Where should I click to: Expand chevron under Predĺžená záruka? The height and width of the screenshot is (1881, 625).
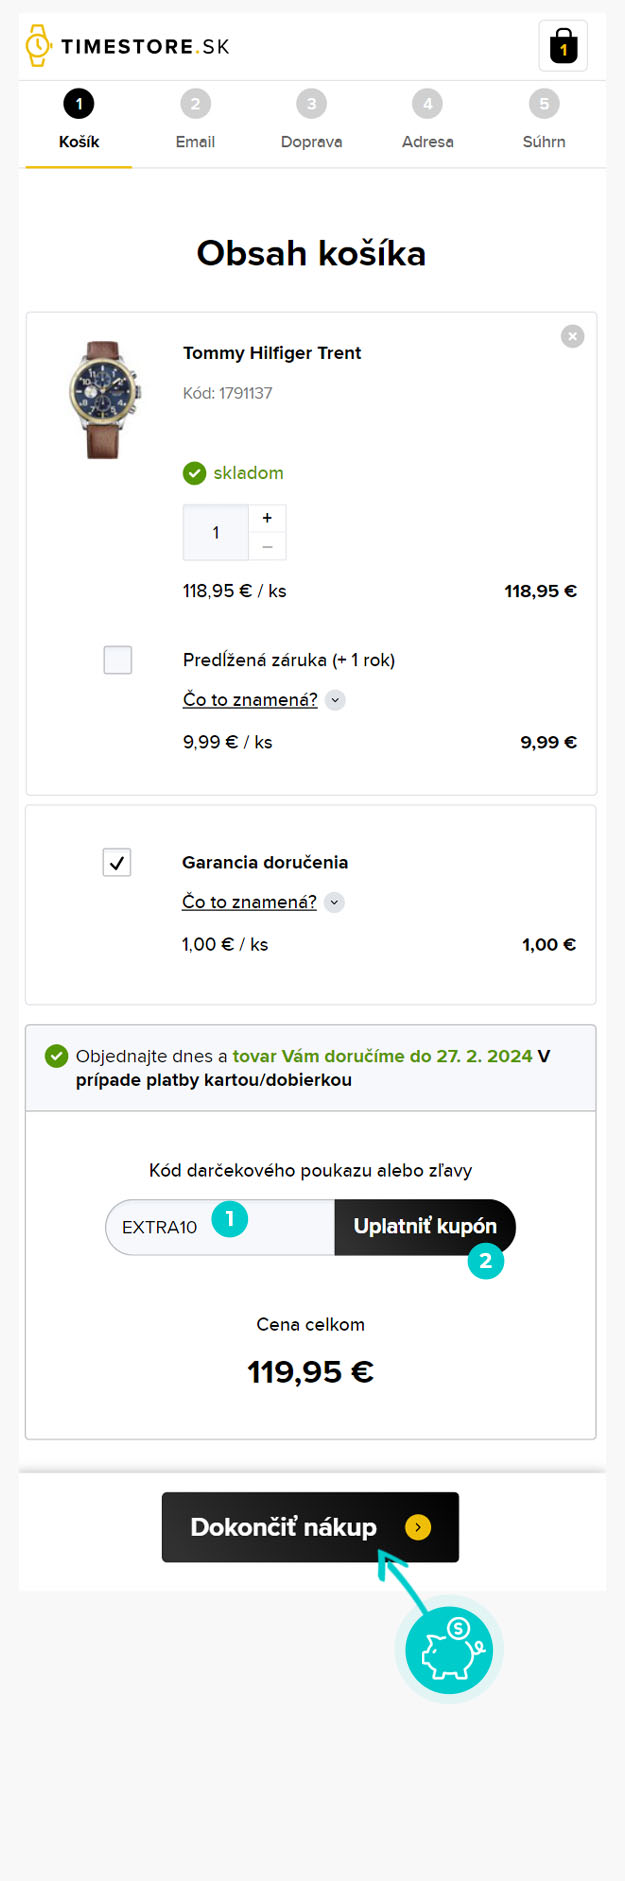(336, 700)
